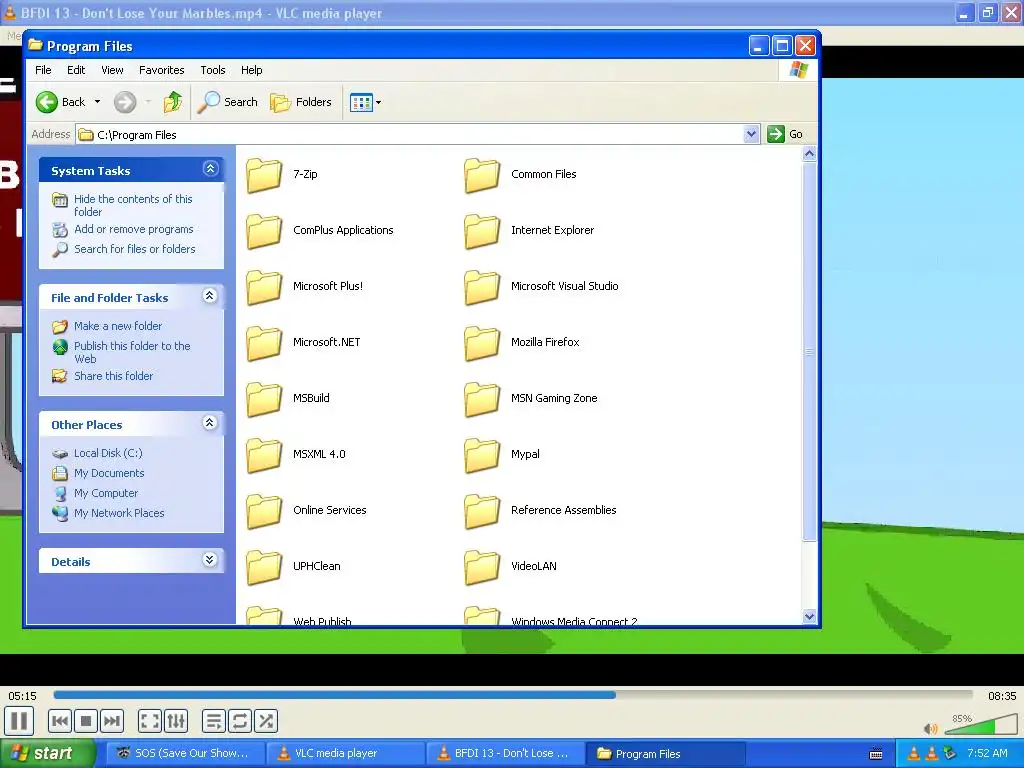Click Publish this folder to the Web
1024x768 pixels.
(x=132, y=352)
